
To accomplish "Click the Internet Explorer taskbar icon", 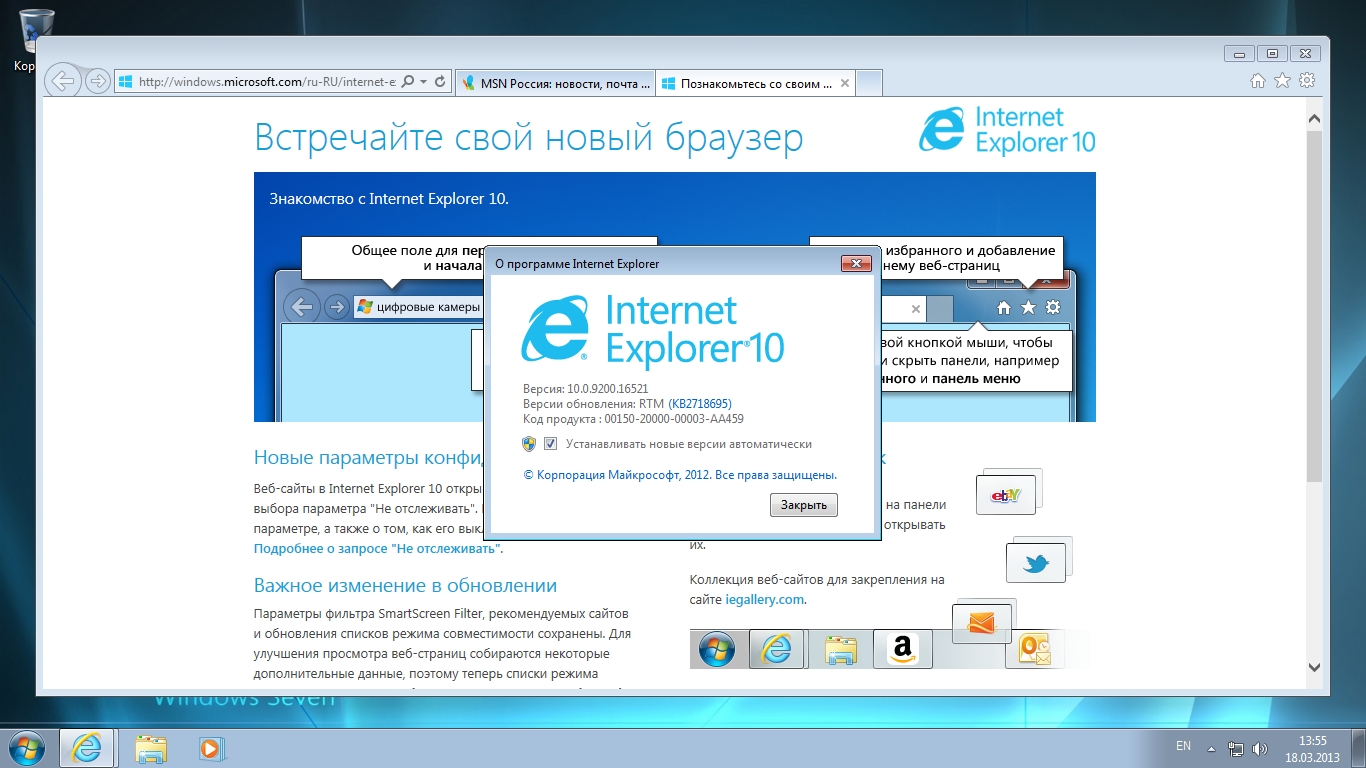I will [87, 748].
